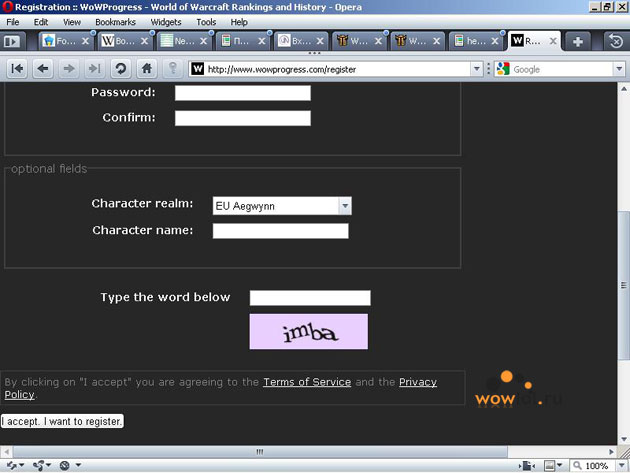Close the 'Fo...' tab
This screenshot has height=473, width=630.
pyautogui.click(x=86, y=41)
